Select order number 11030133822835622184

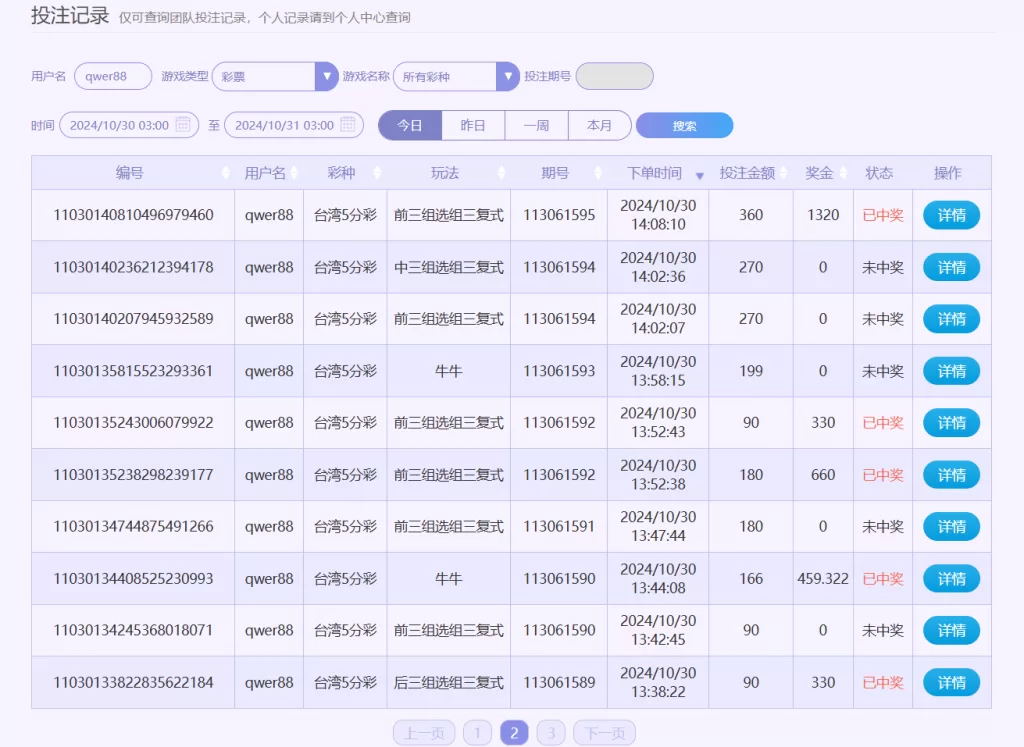(133, 682)
